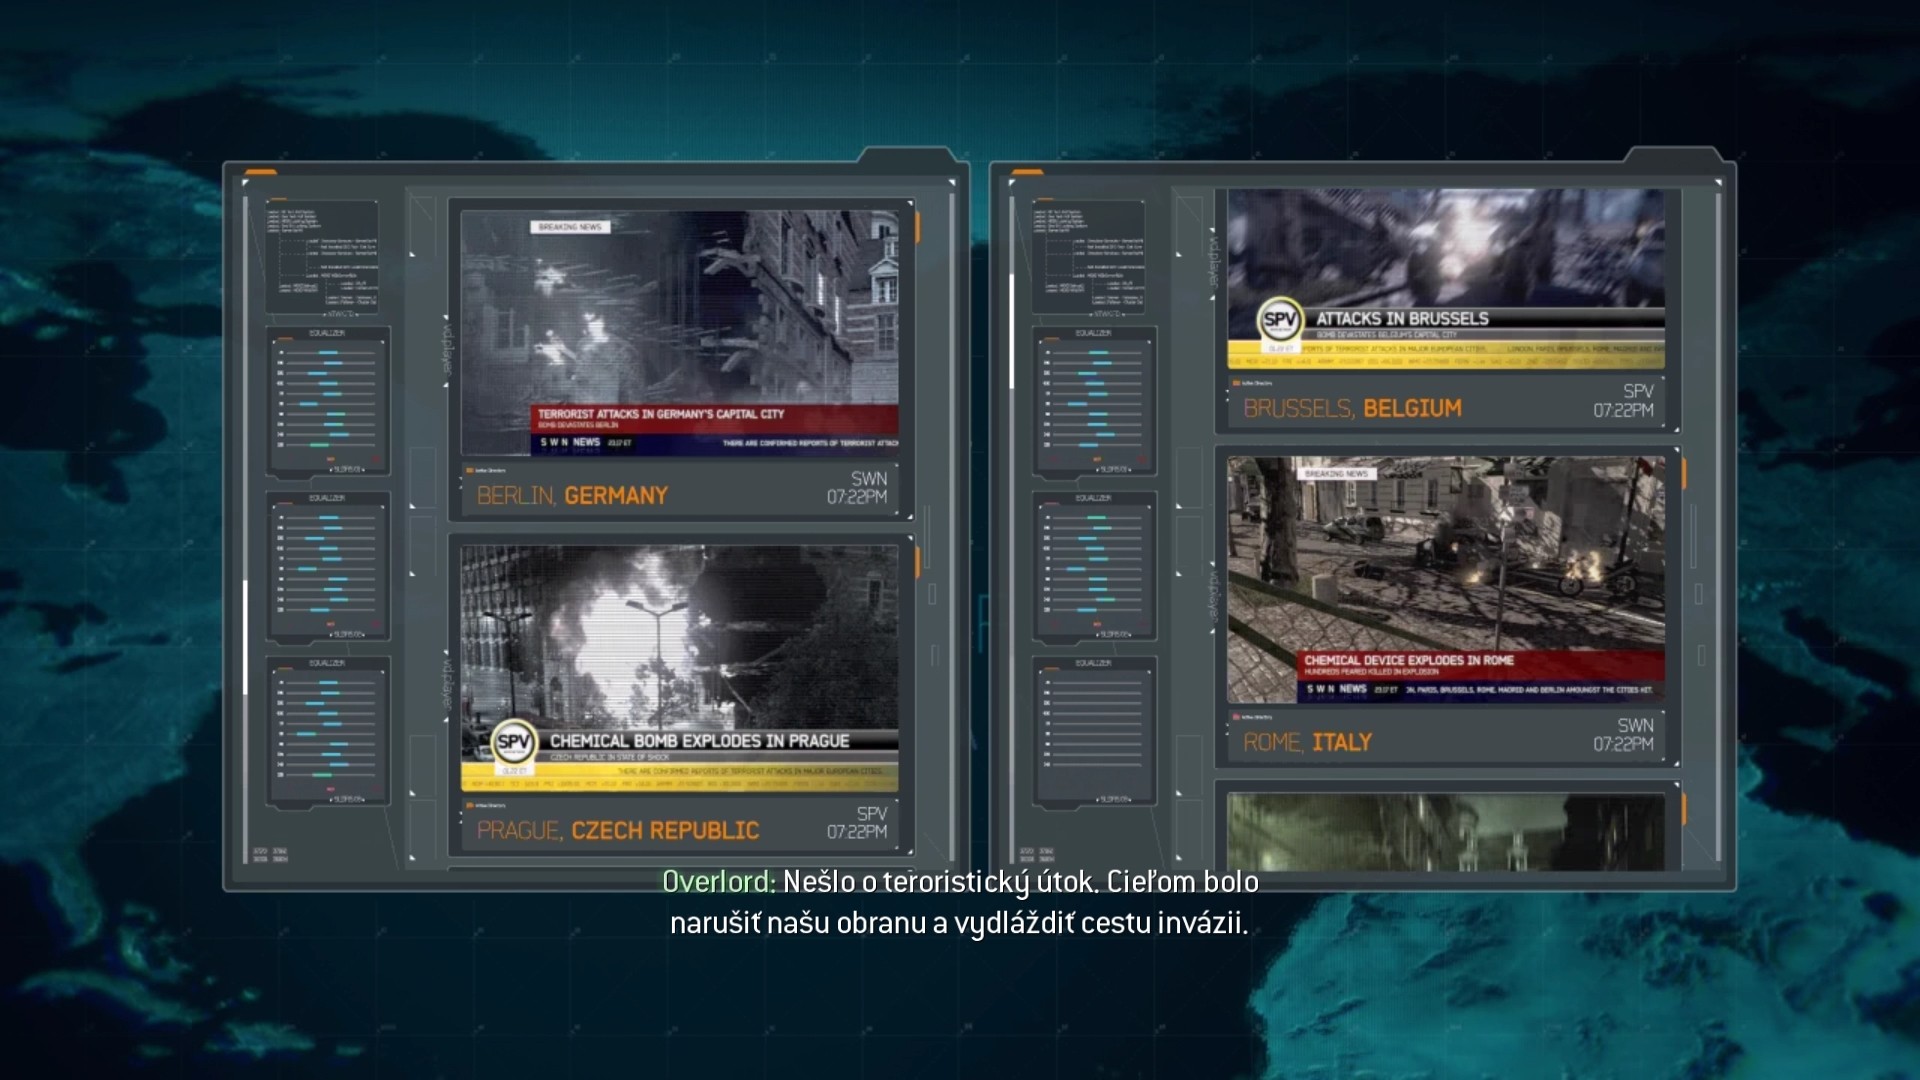Select the 'PRAGUE, CZECH REPUBLIC' location label
1920x1080 pixels.
coord(618,831)
